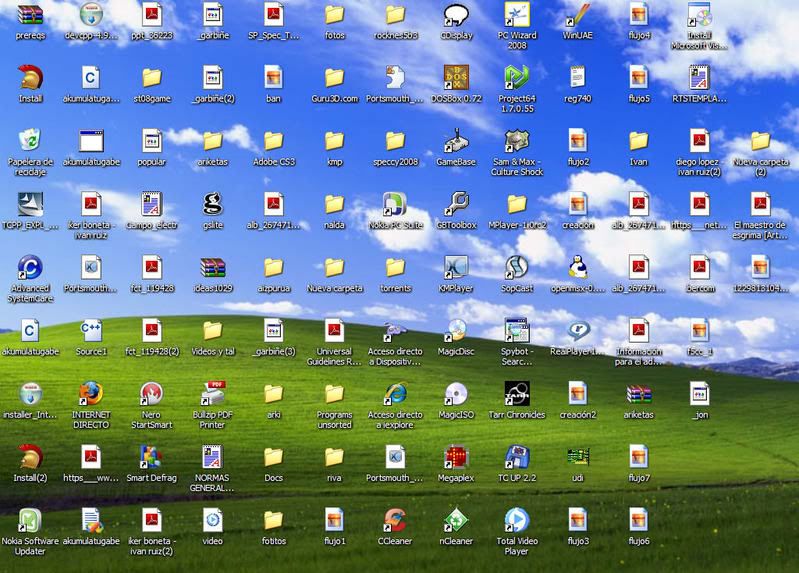Launch INTERNET DIRECTO Firefox shortcut
Screen dimensions: 799x573
tap(91, 394)
